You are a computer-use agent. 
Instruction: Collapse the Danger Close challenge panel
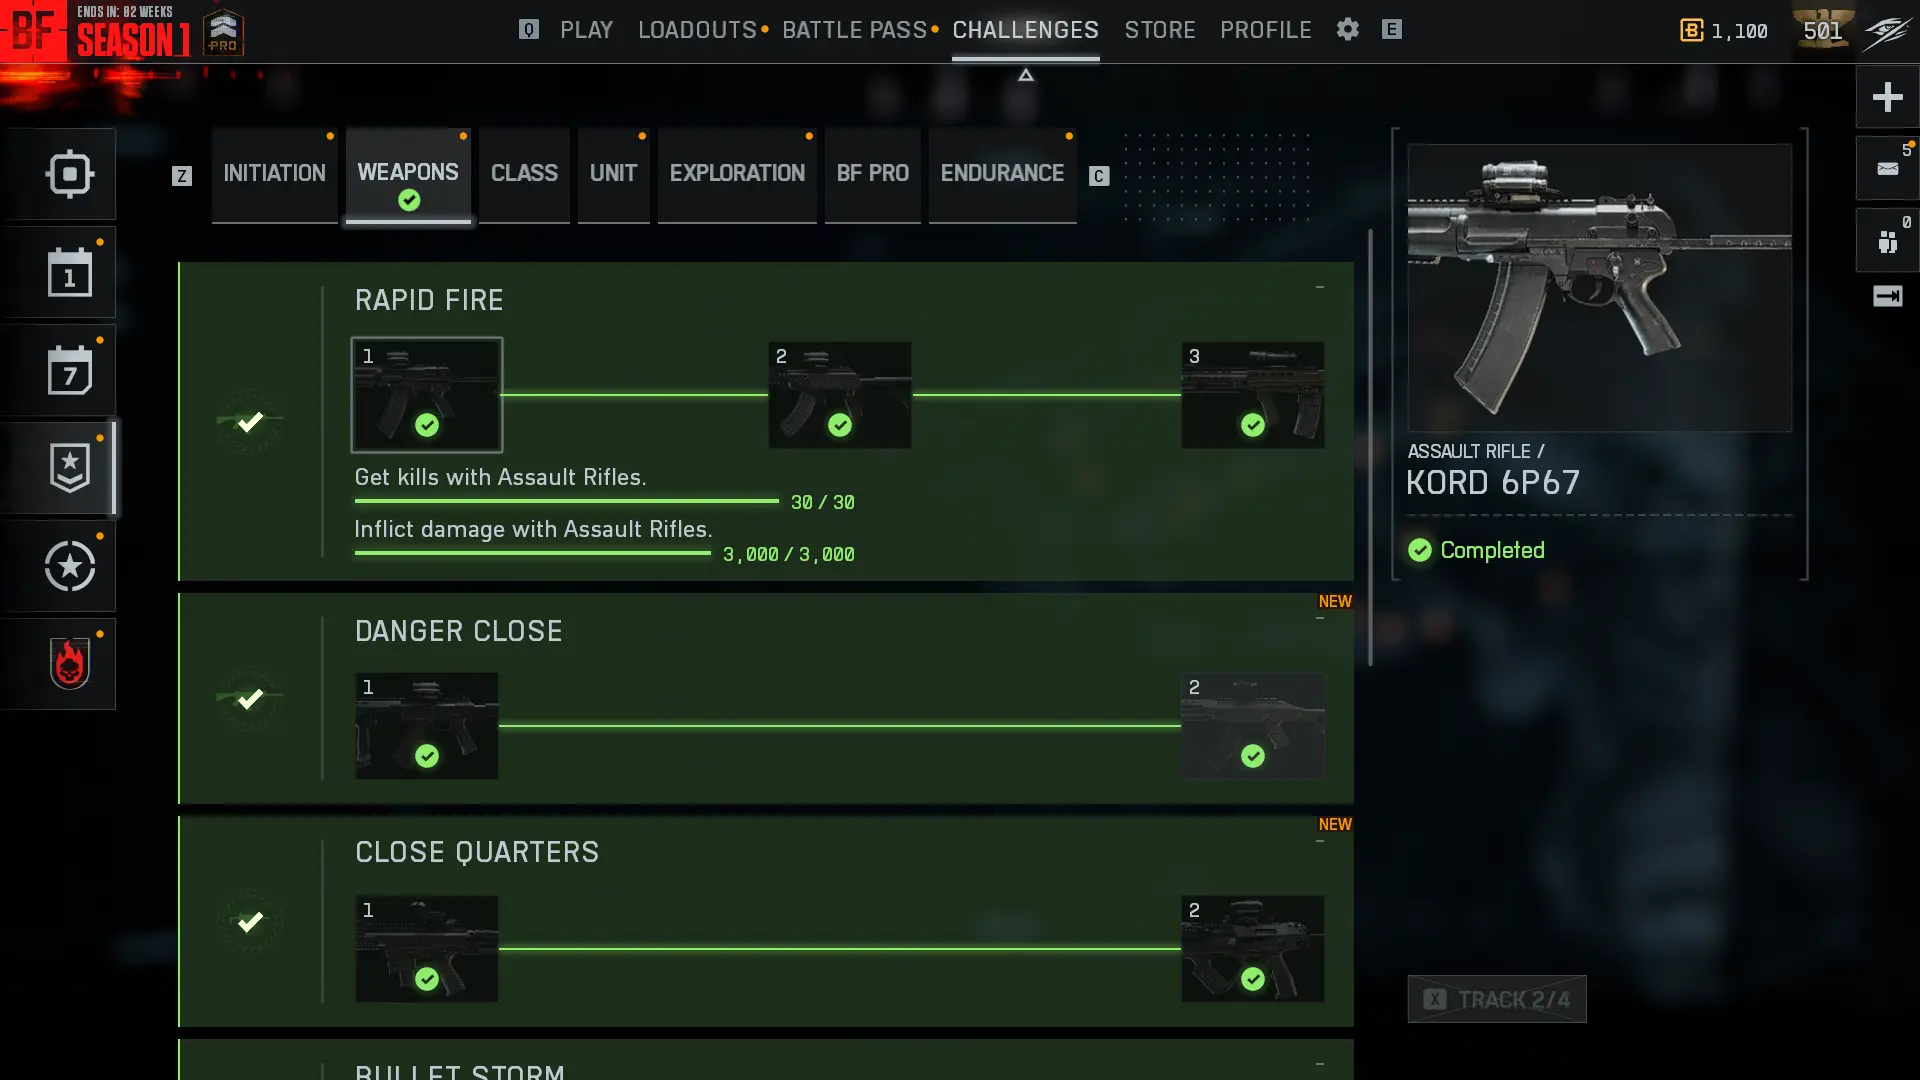[1320, 619]
